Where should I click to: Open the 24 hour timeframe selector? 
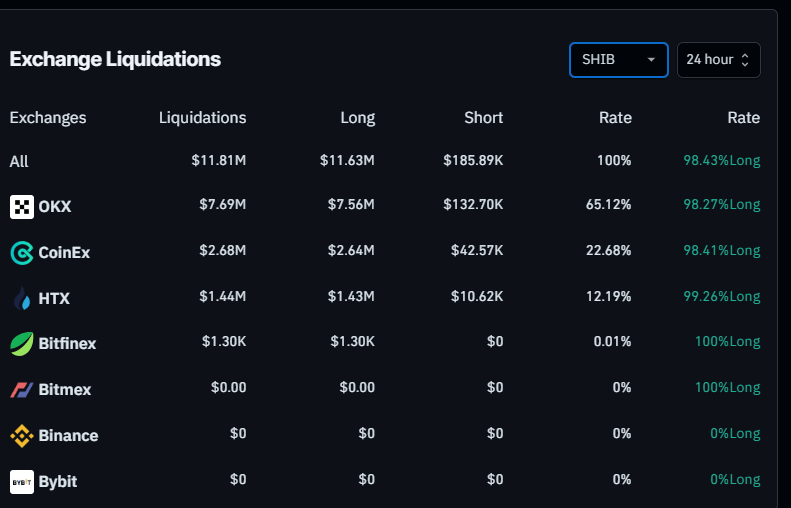coord(718,59)
